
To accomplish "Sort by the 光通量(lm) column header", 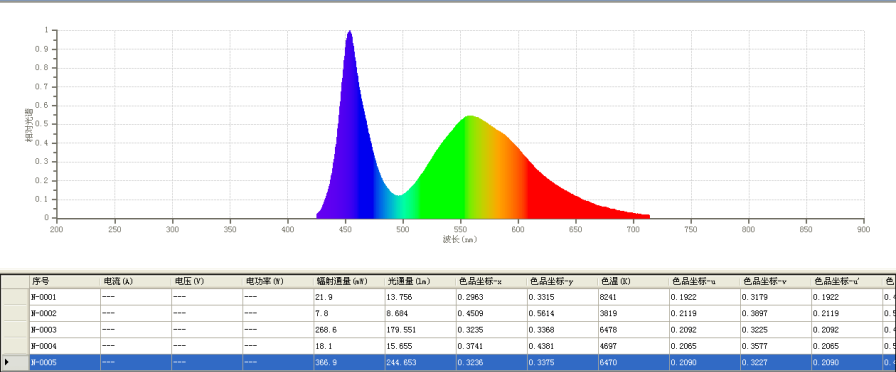I will click(420, 281).
